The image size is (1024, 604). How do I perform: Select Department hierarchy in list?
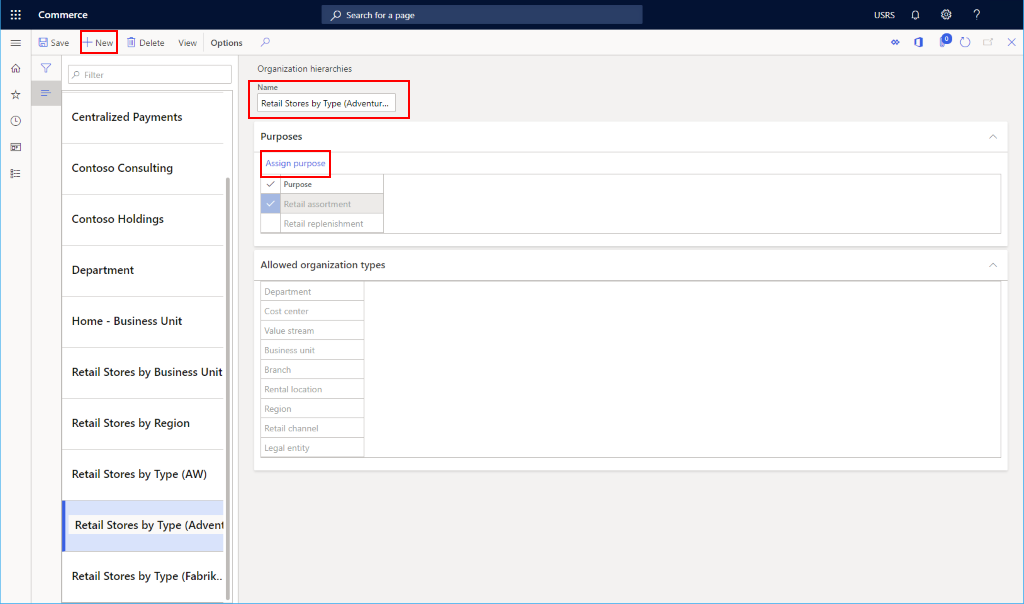coord(142,270)
